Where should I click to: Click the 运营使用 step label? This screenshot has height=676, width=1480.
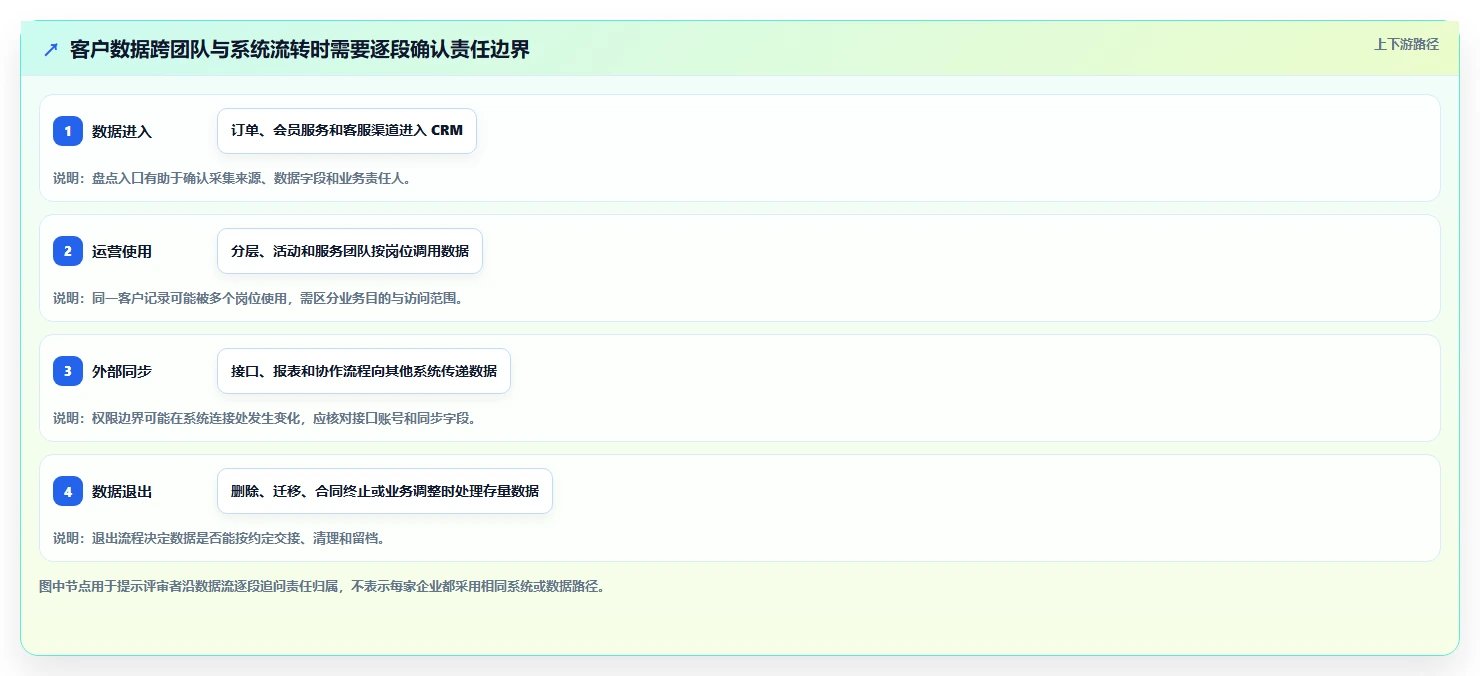[x=122, y=251]
